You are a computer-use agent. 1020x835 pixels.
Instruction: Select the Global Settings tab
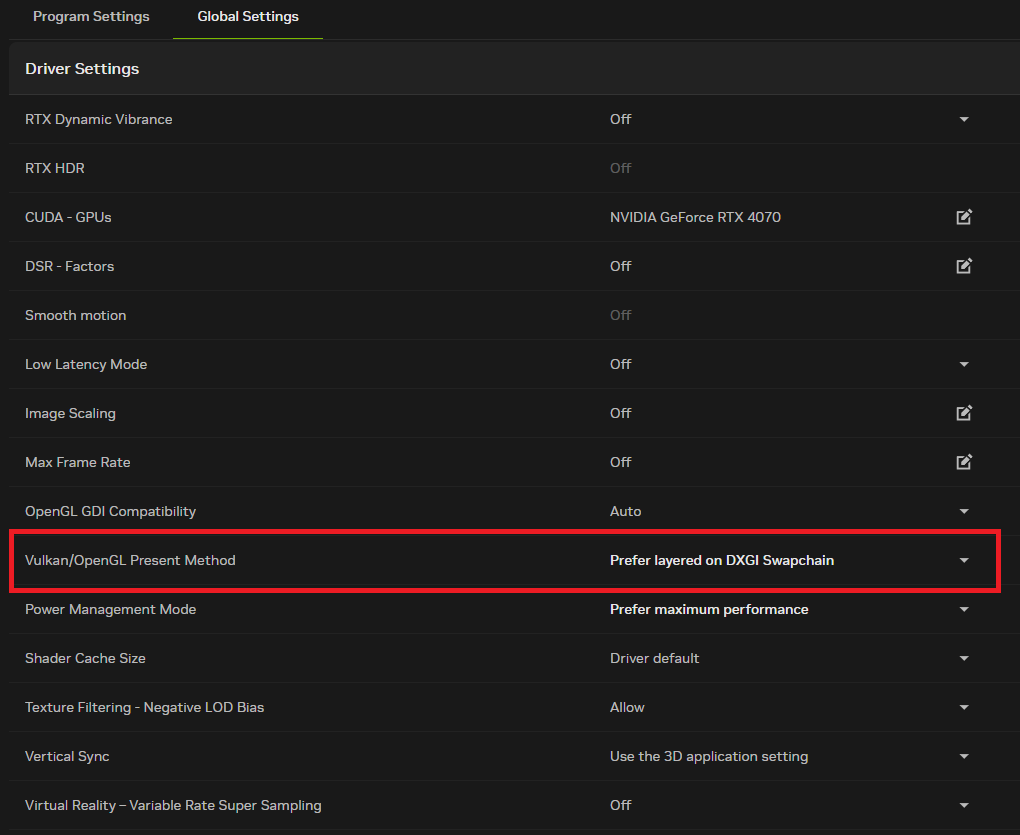pos(248,17)
